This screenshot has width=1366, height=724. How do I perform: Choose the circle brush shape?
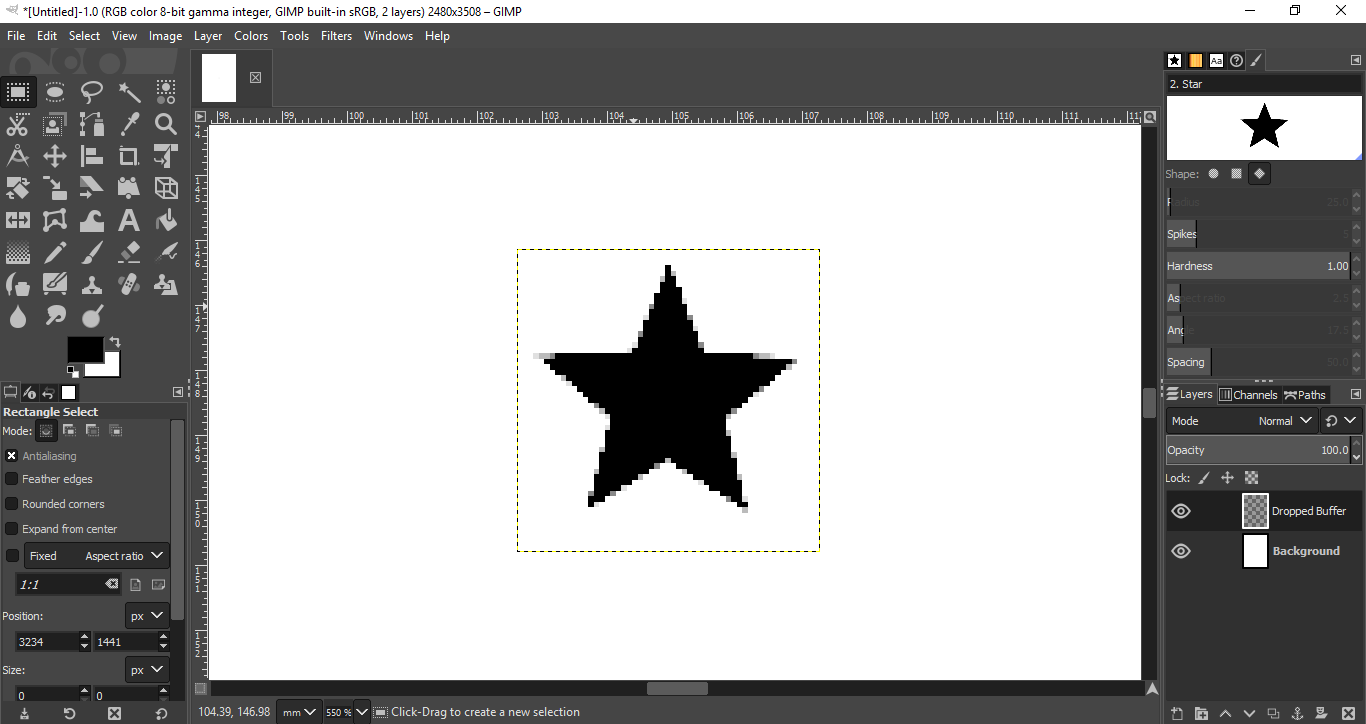(1214, 173)
